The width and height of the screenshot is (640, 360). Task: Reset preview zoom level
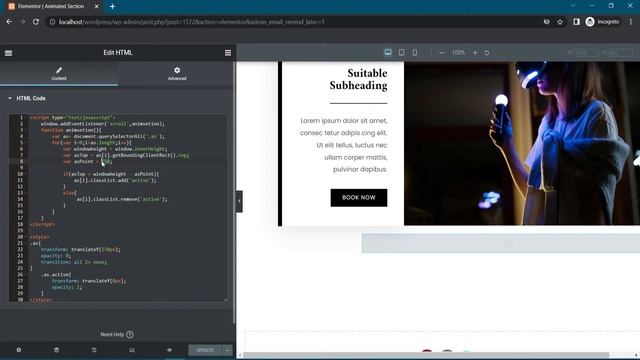pyautogui.click(x=487, y=53)
